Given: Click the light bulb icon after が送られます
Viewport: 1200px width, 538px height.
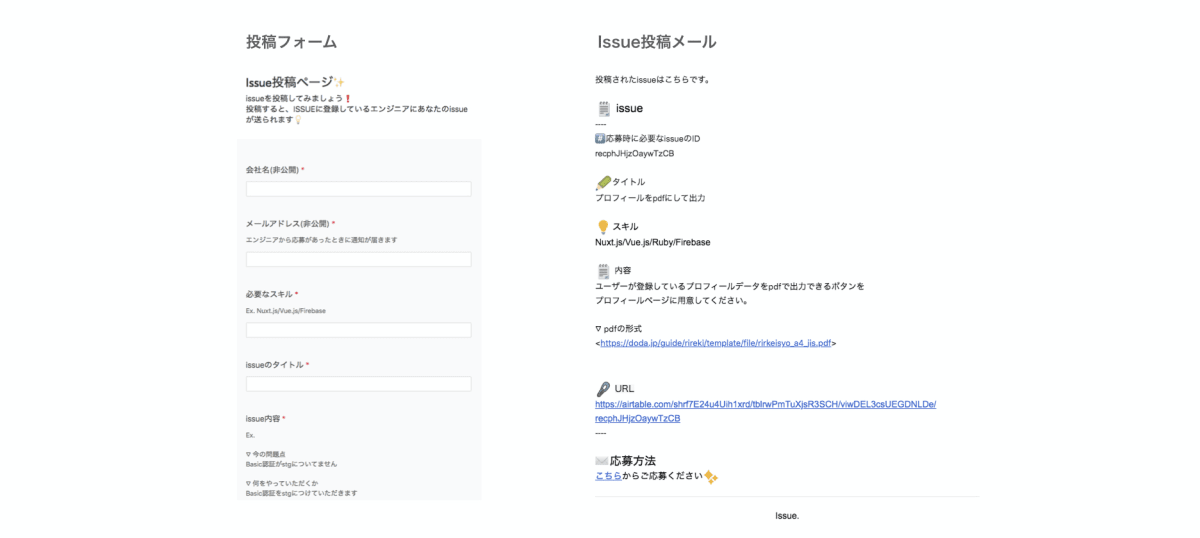Looking at the screenshot, I should point(298,120).
